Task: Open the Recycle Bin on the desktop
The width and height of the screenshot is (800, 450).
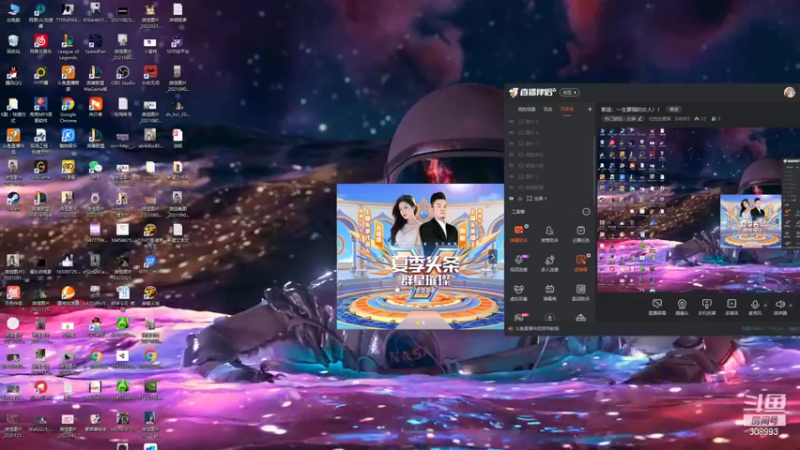Action: pyautogui.click(x=13, y=44)
